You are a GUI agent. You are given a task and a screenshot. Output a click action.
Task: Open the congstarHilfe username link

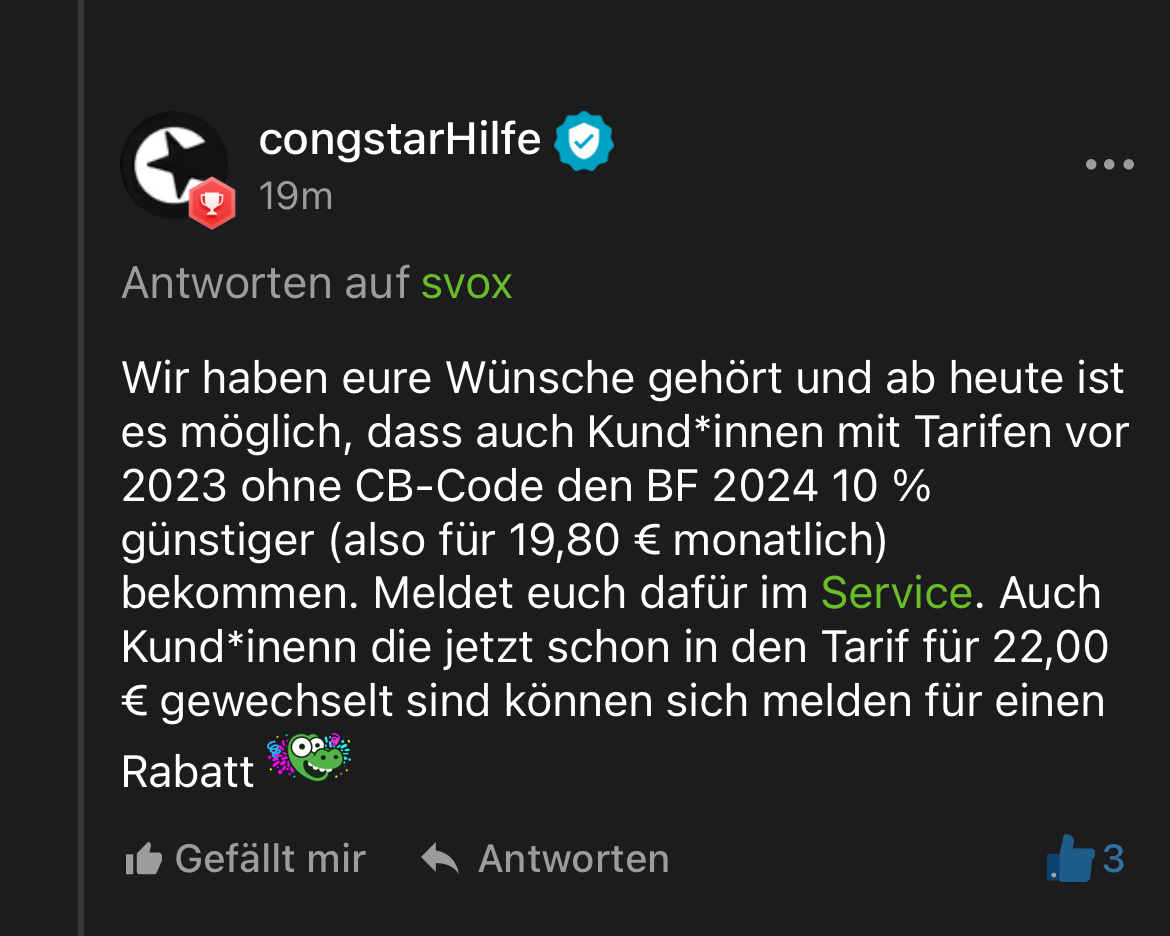[399, 139]
